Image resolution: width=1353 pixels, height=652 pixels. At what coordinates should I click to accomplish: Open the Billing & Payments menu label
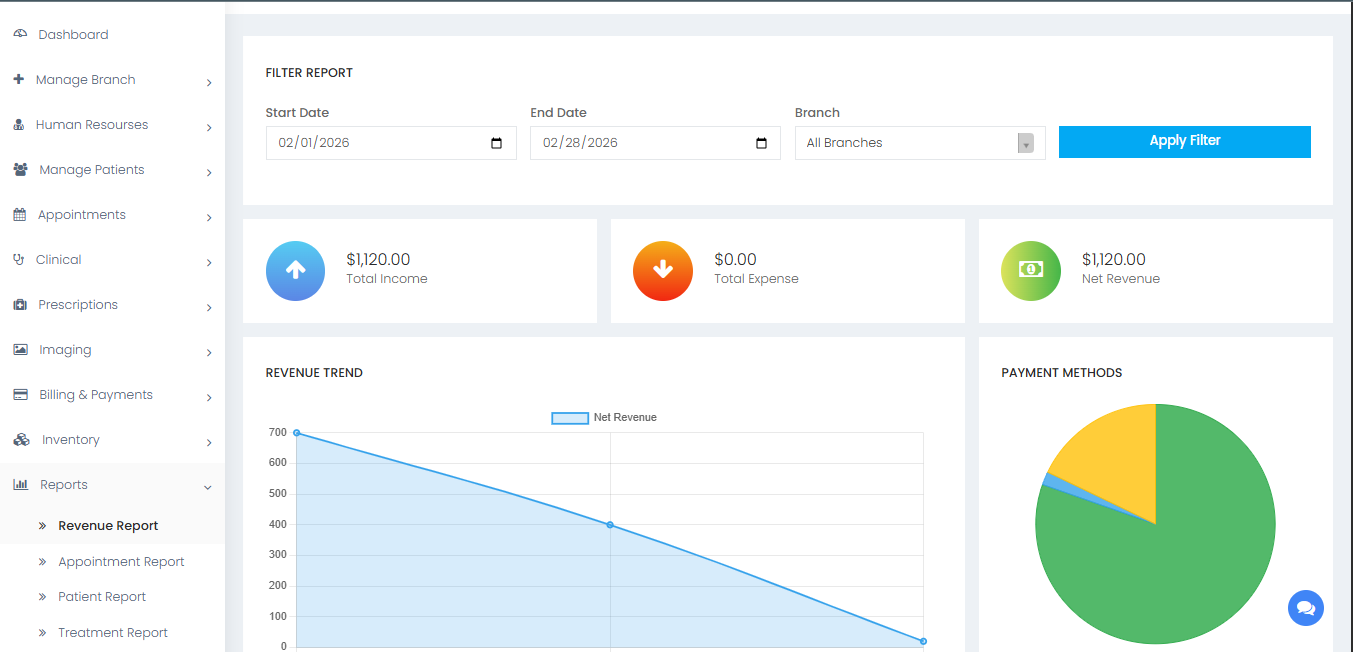click(96, 395)
